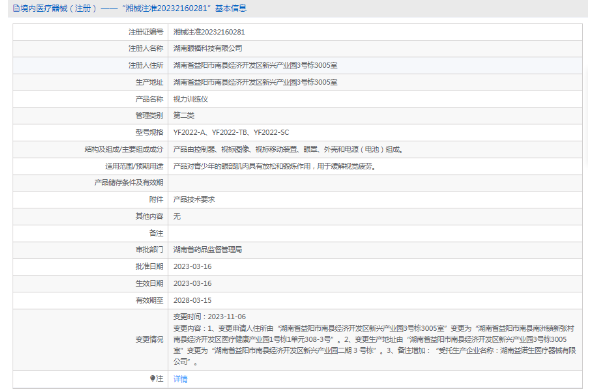Select the 2023-03-16 date in 生效日期 row
The image size is (593, 392).
[192, 283]
